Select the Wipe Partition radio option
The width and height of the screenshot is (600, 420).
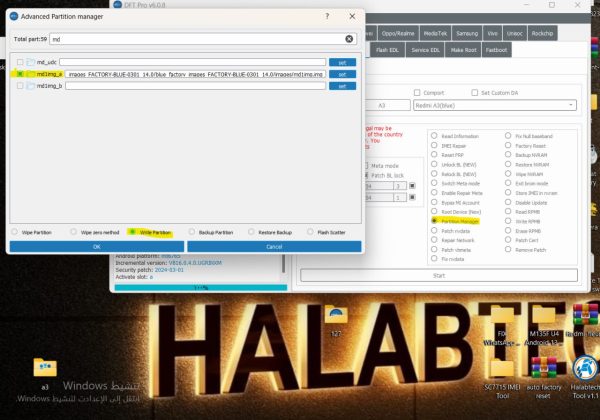15,232
